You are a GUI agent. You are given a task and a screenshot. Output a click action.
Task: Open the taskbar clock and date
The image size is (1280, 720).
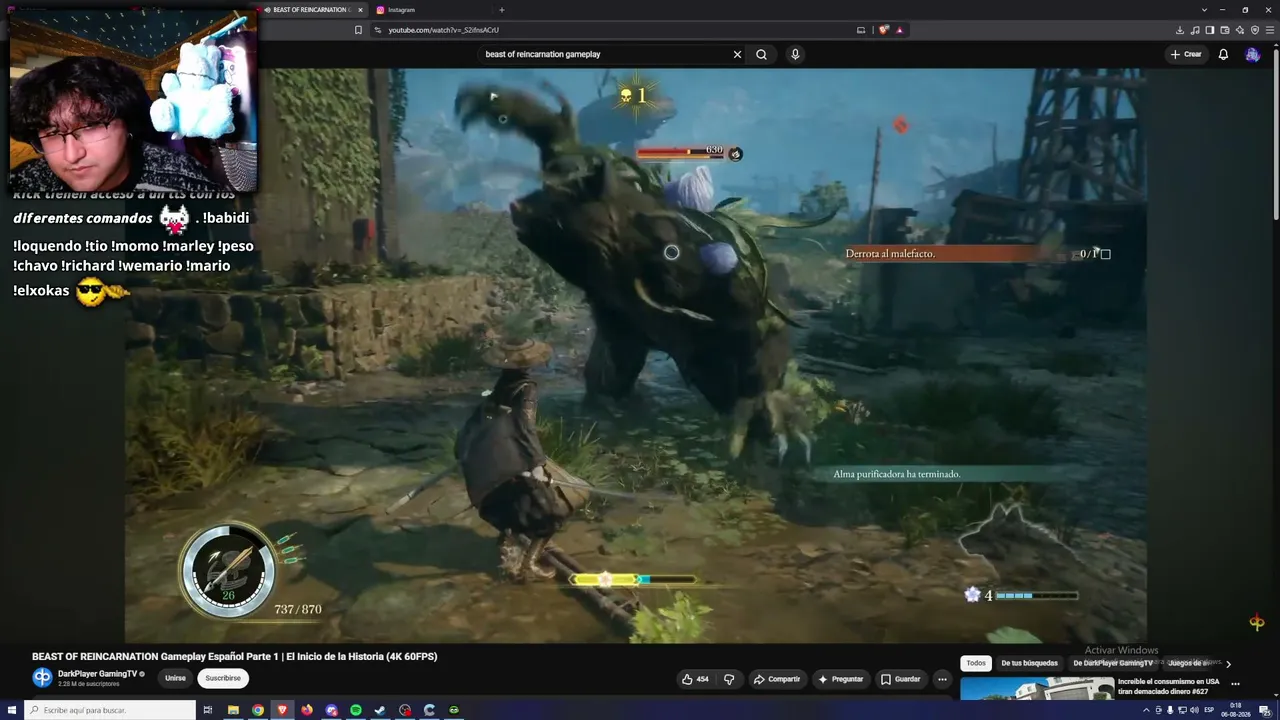[1236, 710]
